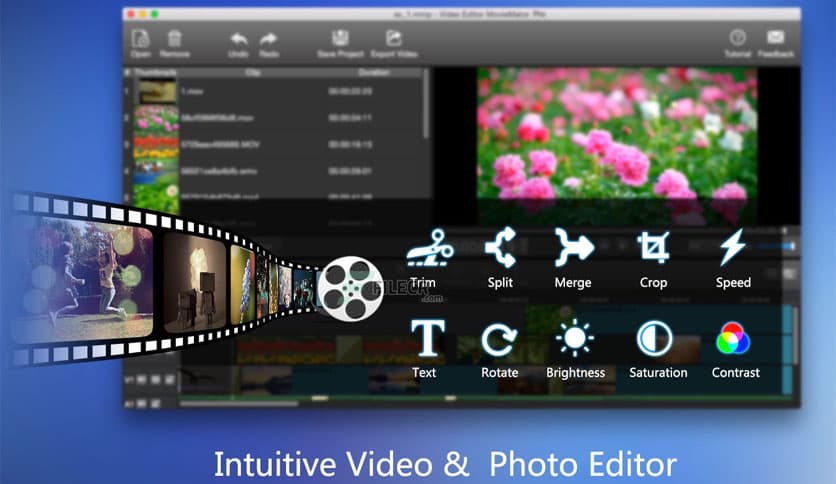Click the Redo arrow icon
836x484 pixels.
(x=269, y=39)
